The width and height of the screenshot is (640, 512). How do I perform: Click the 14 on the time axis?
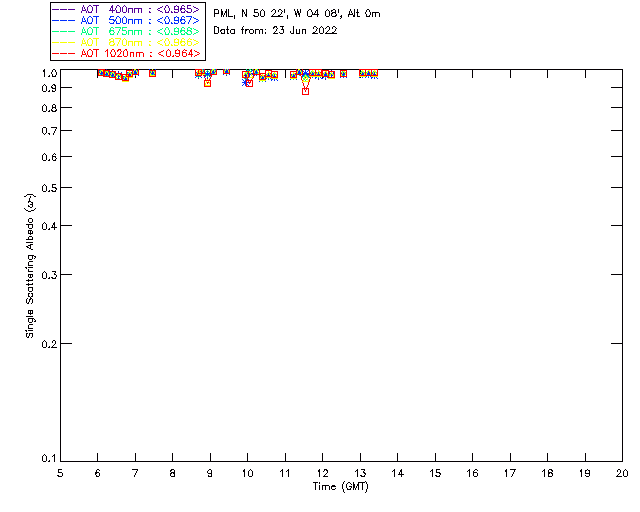(398, 473)
